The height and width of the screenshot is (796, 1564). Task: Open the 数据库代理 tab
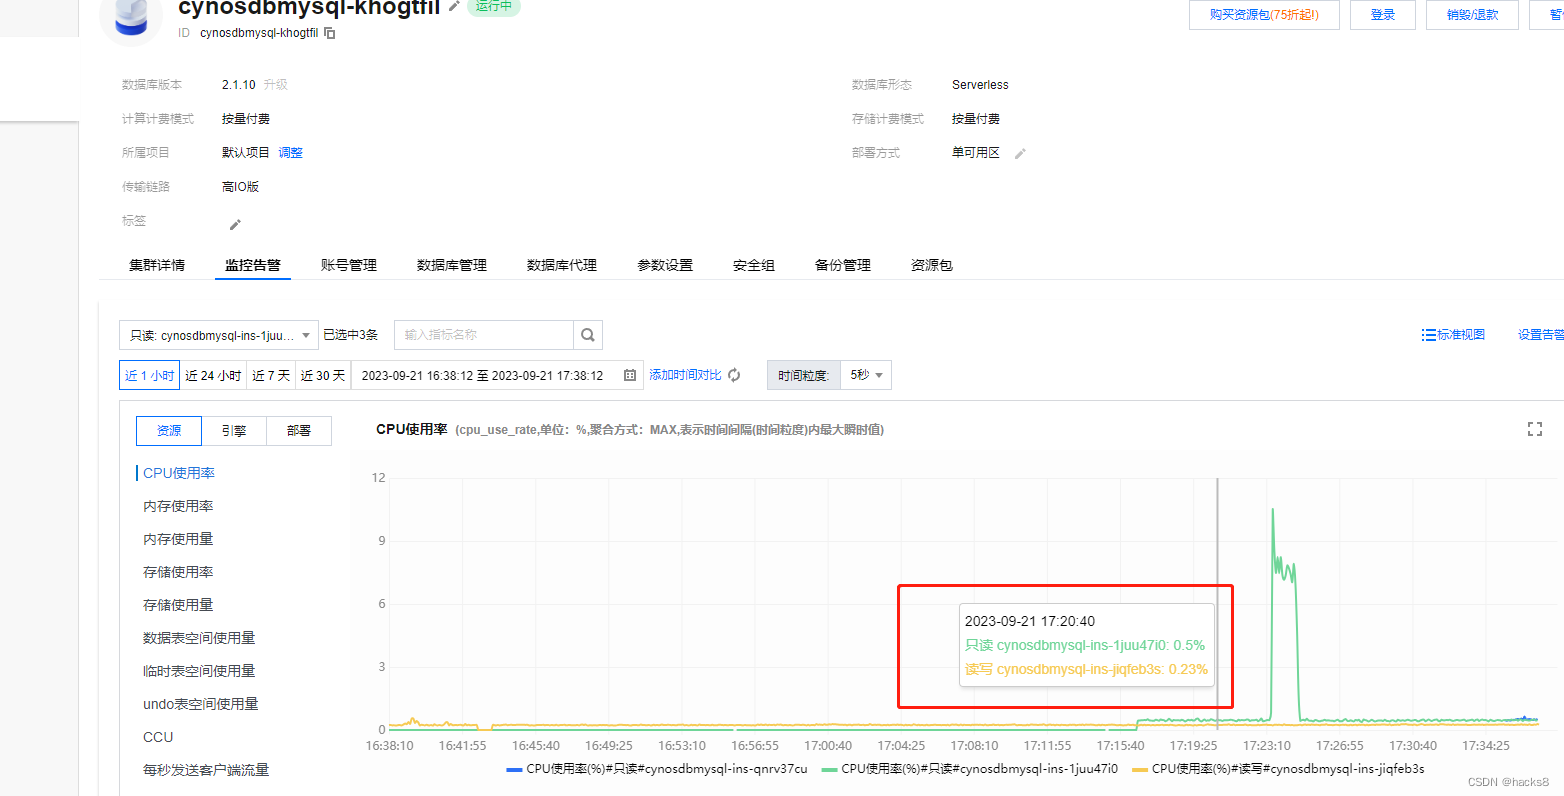562,265
